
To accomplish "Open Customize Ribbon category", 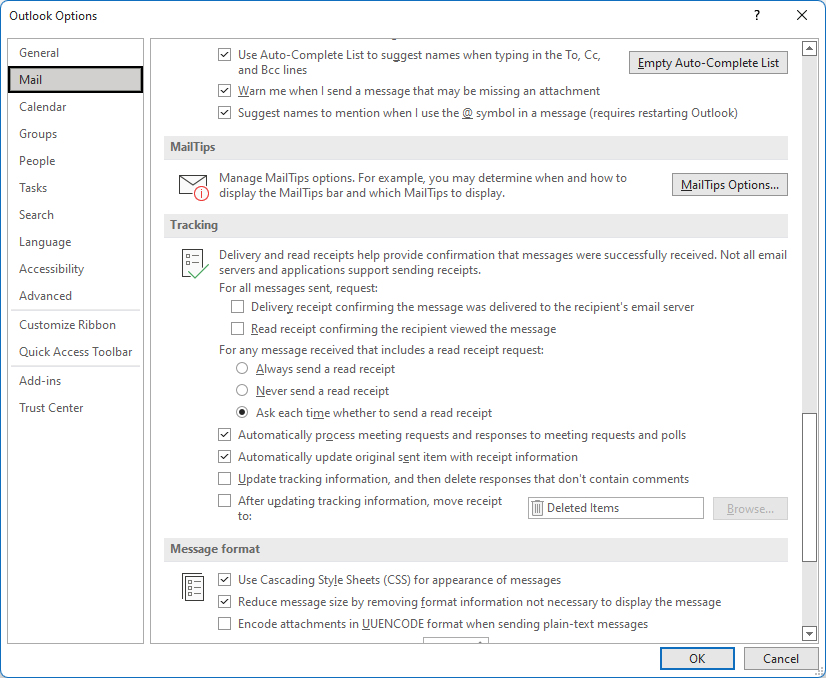I will [x=75, y=325].
